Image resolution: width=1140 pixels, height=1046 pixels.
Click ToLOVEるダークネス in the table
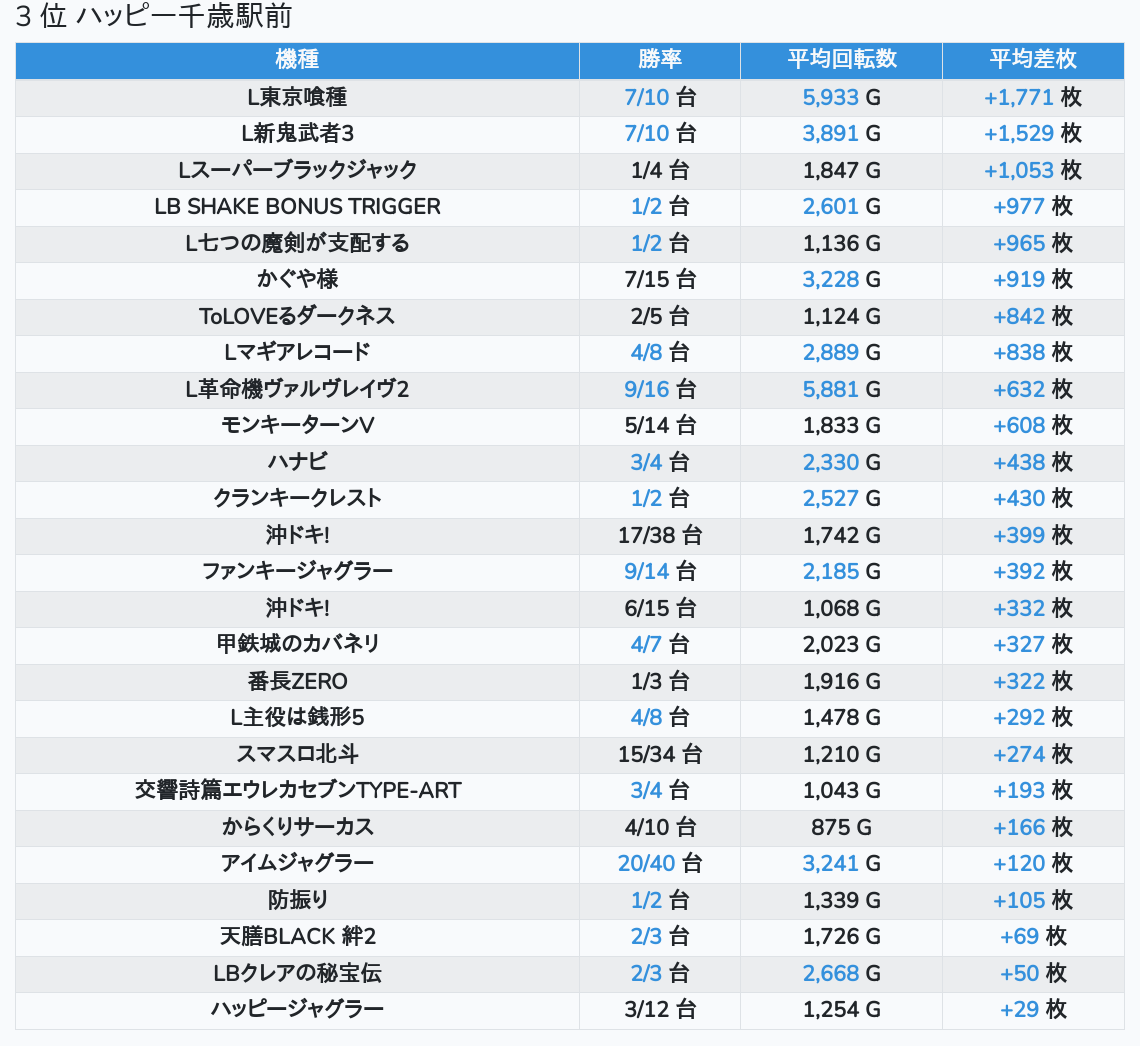pyautogui.click(x=297, y=316)
